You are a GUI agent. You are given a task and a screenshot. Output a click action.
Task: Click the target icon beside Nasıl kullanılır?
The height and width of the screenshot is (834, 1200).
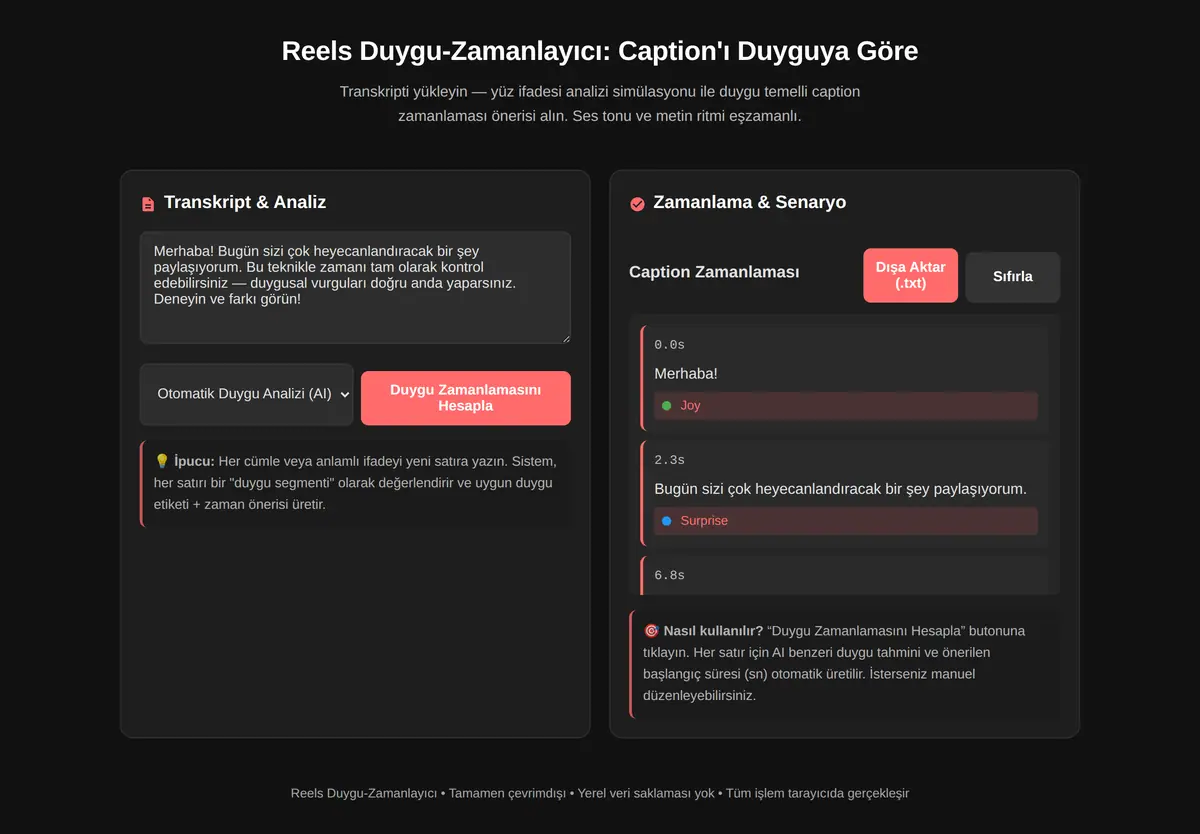coord(651,631)
